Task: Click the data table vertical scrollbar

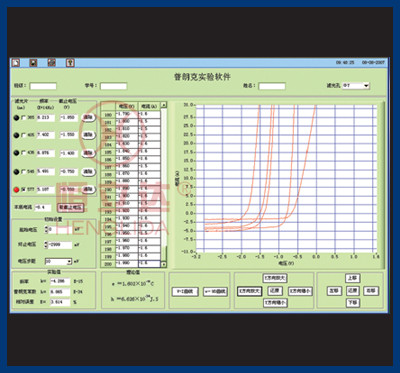Action: point(164,185)
